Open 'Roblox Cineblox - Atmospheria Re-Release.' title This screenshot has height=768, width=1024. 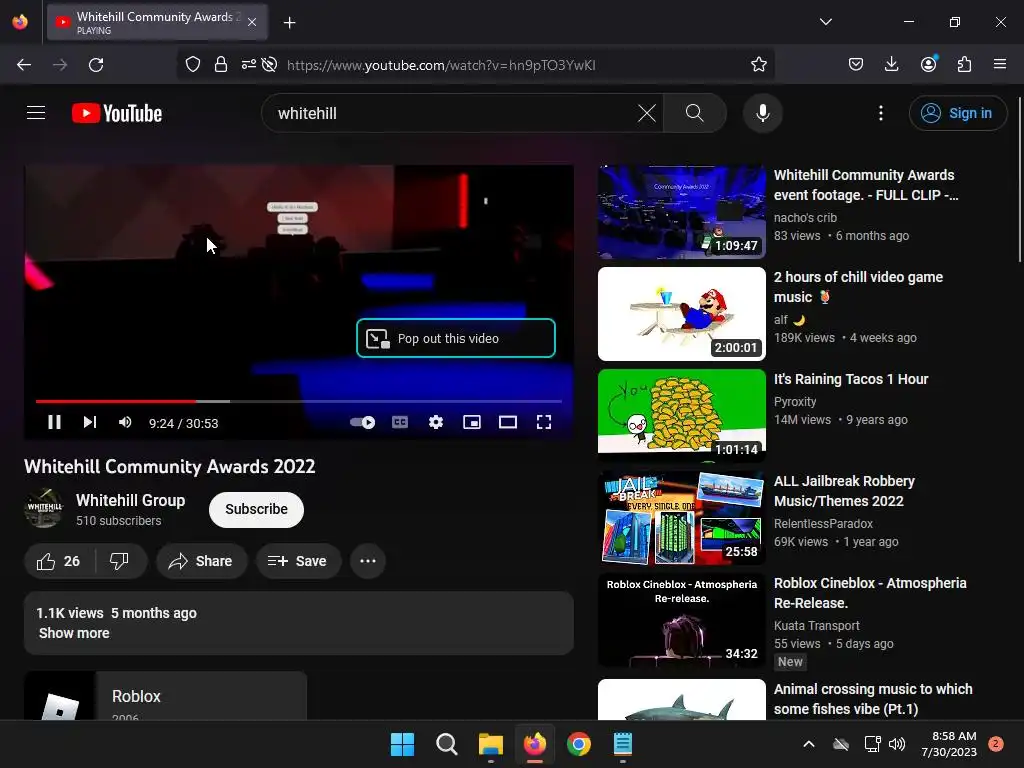pyautogui.click(x=870, y=593)
